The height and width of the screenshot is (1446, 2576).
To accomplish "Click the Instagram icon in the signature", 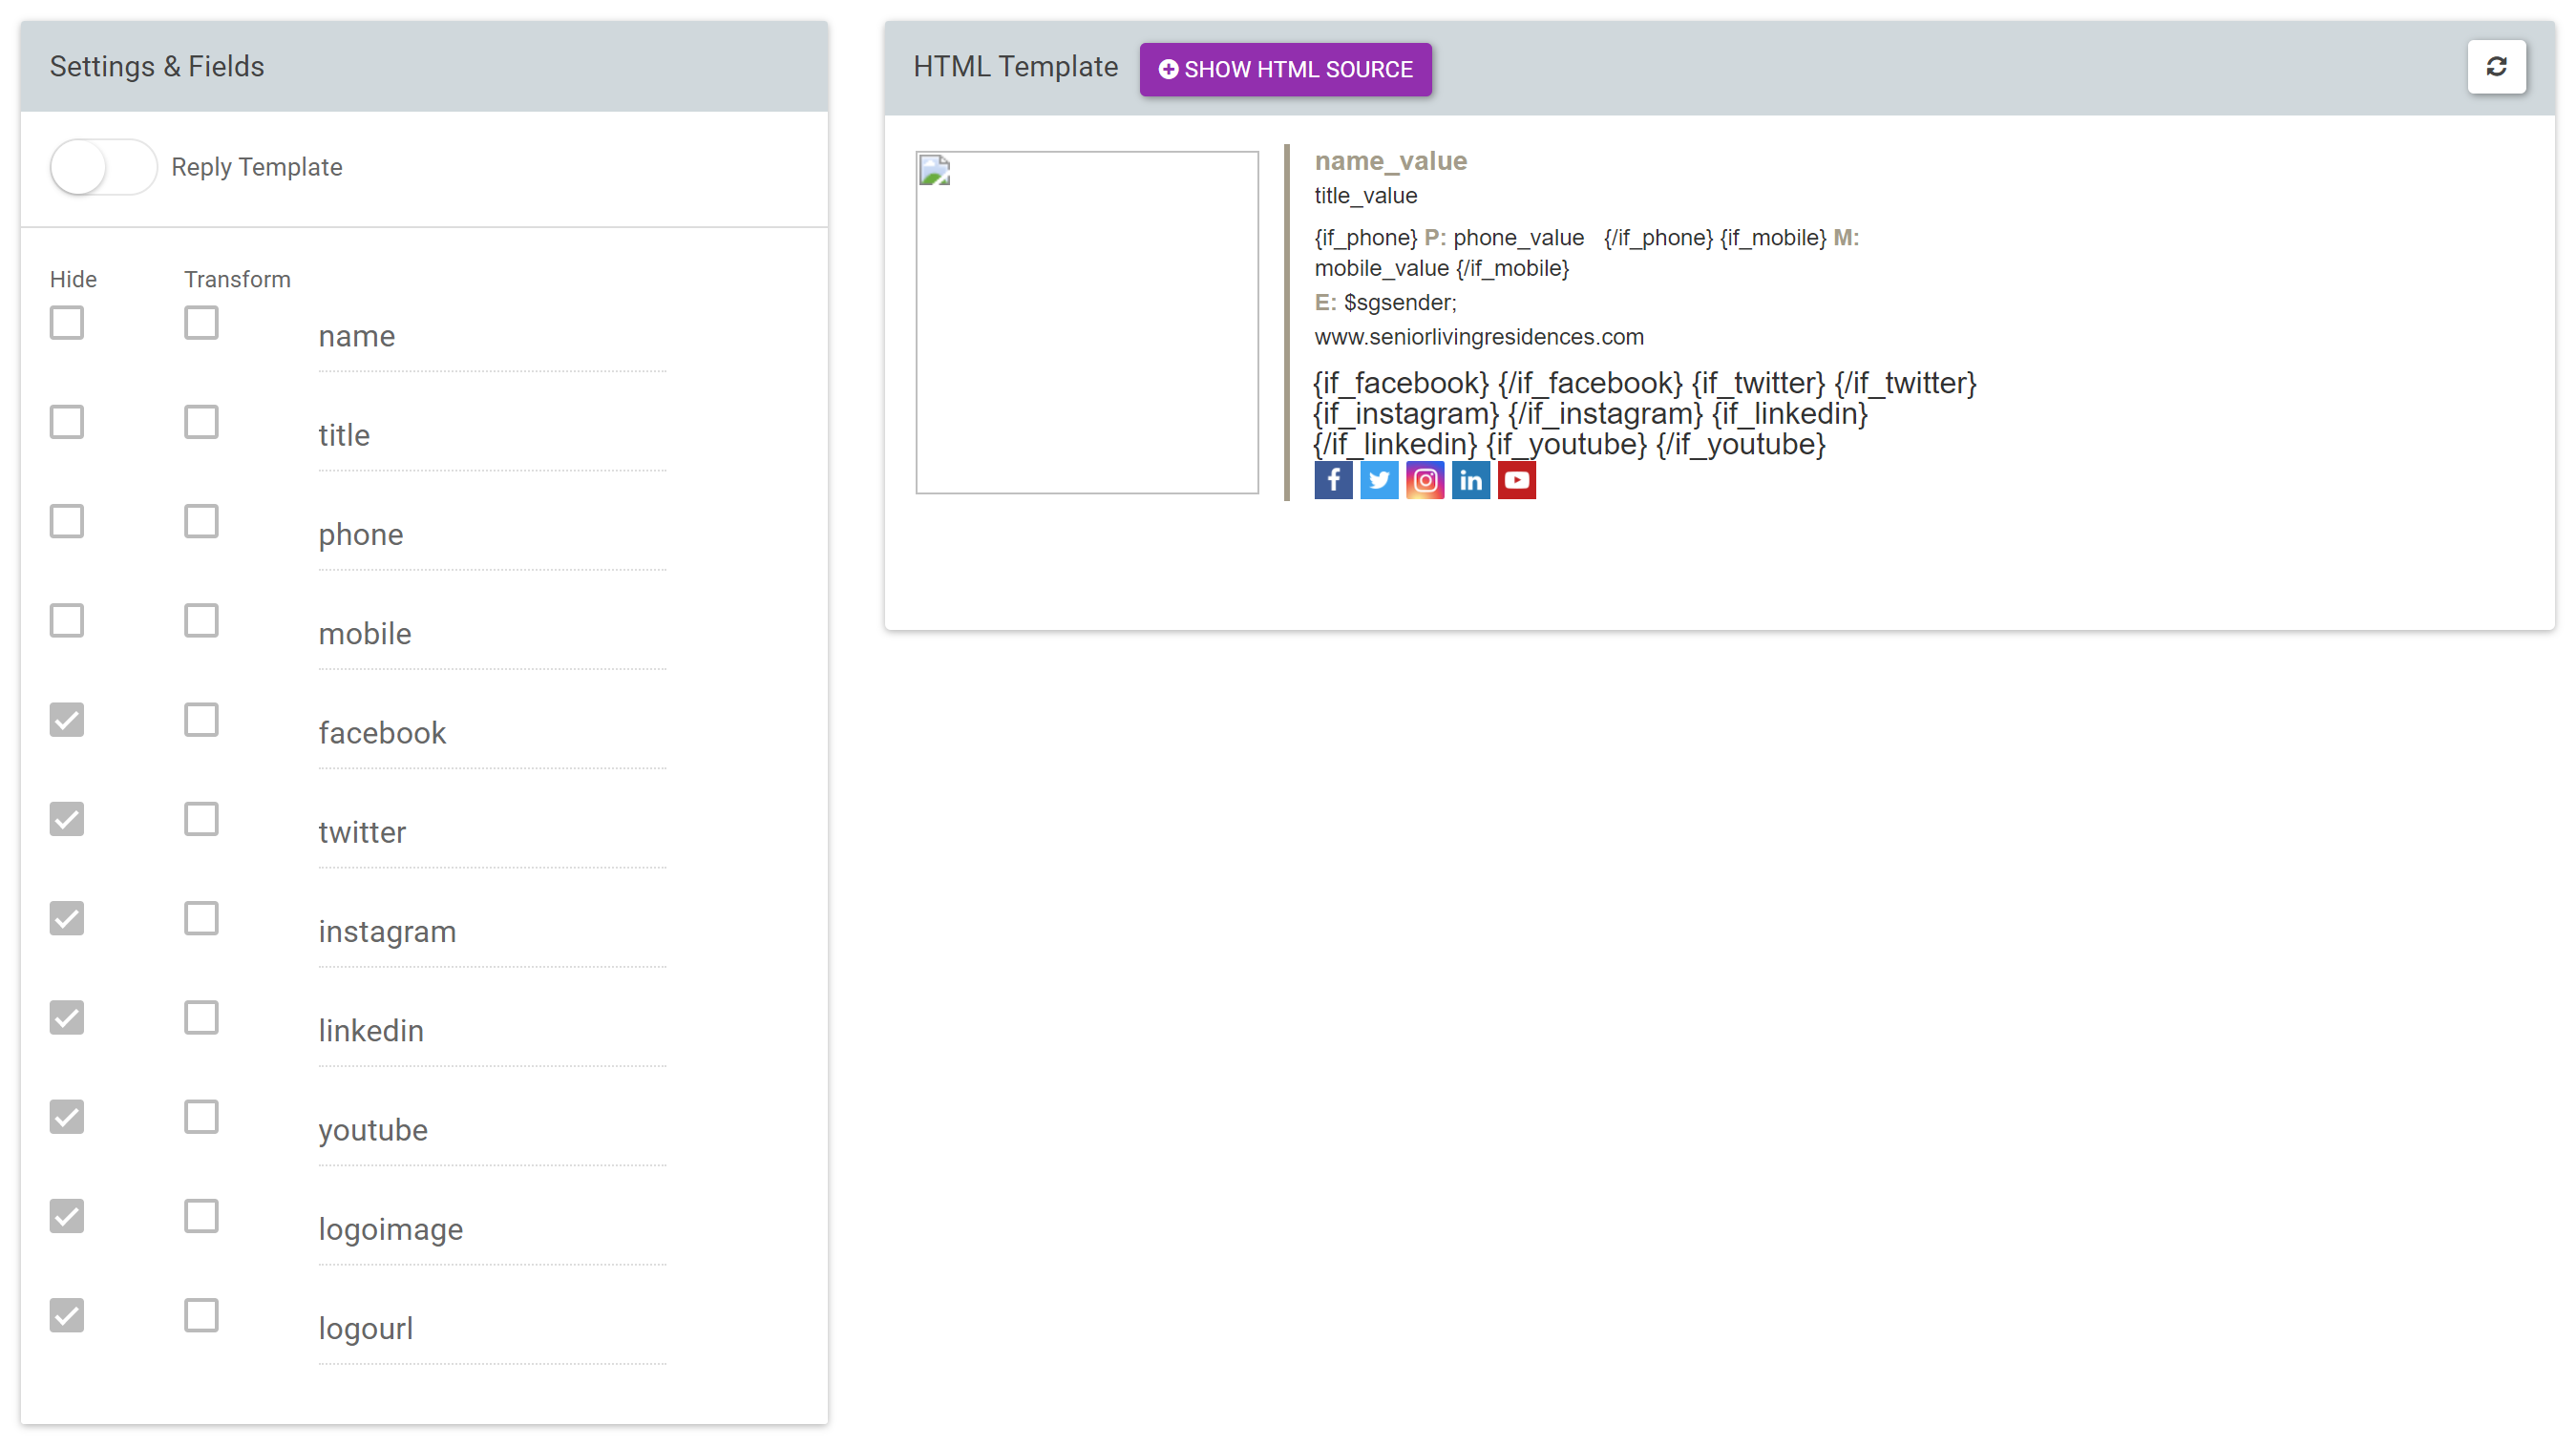I will tap(1425, 480).
